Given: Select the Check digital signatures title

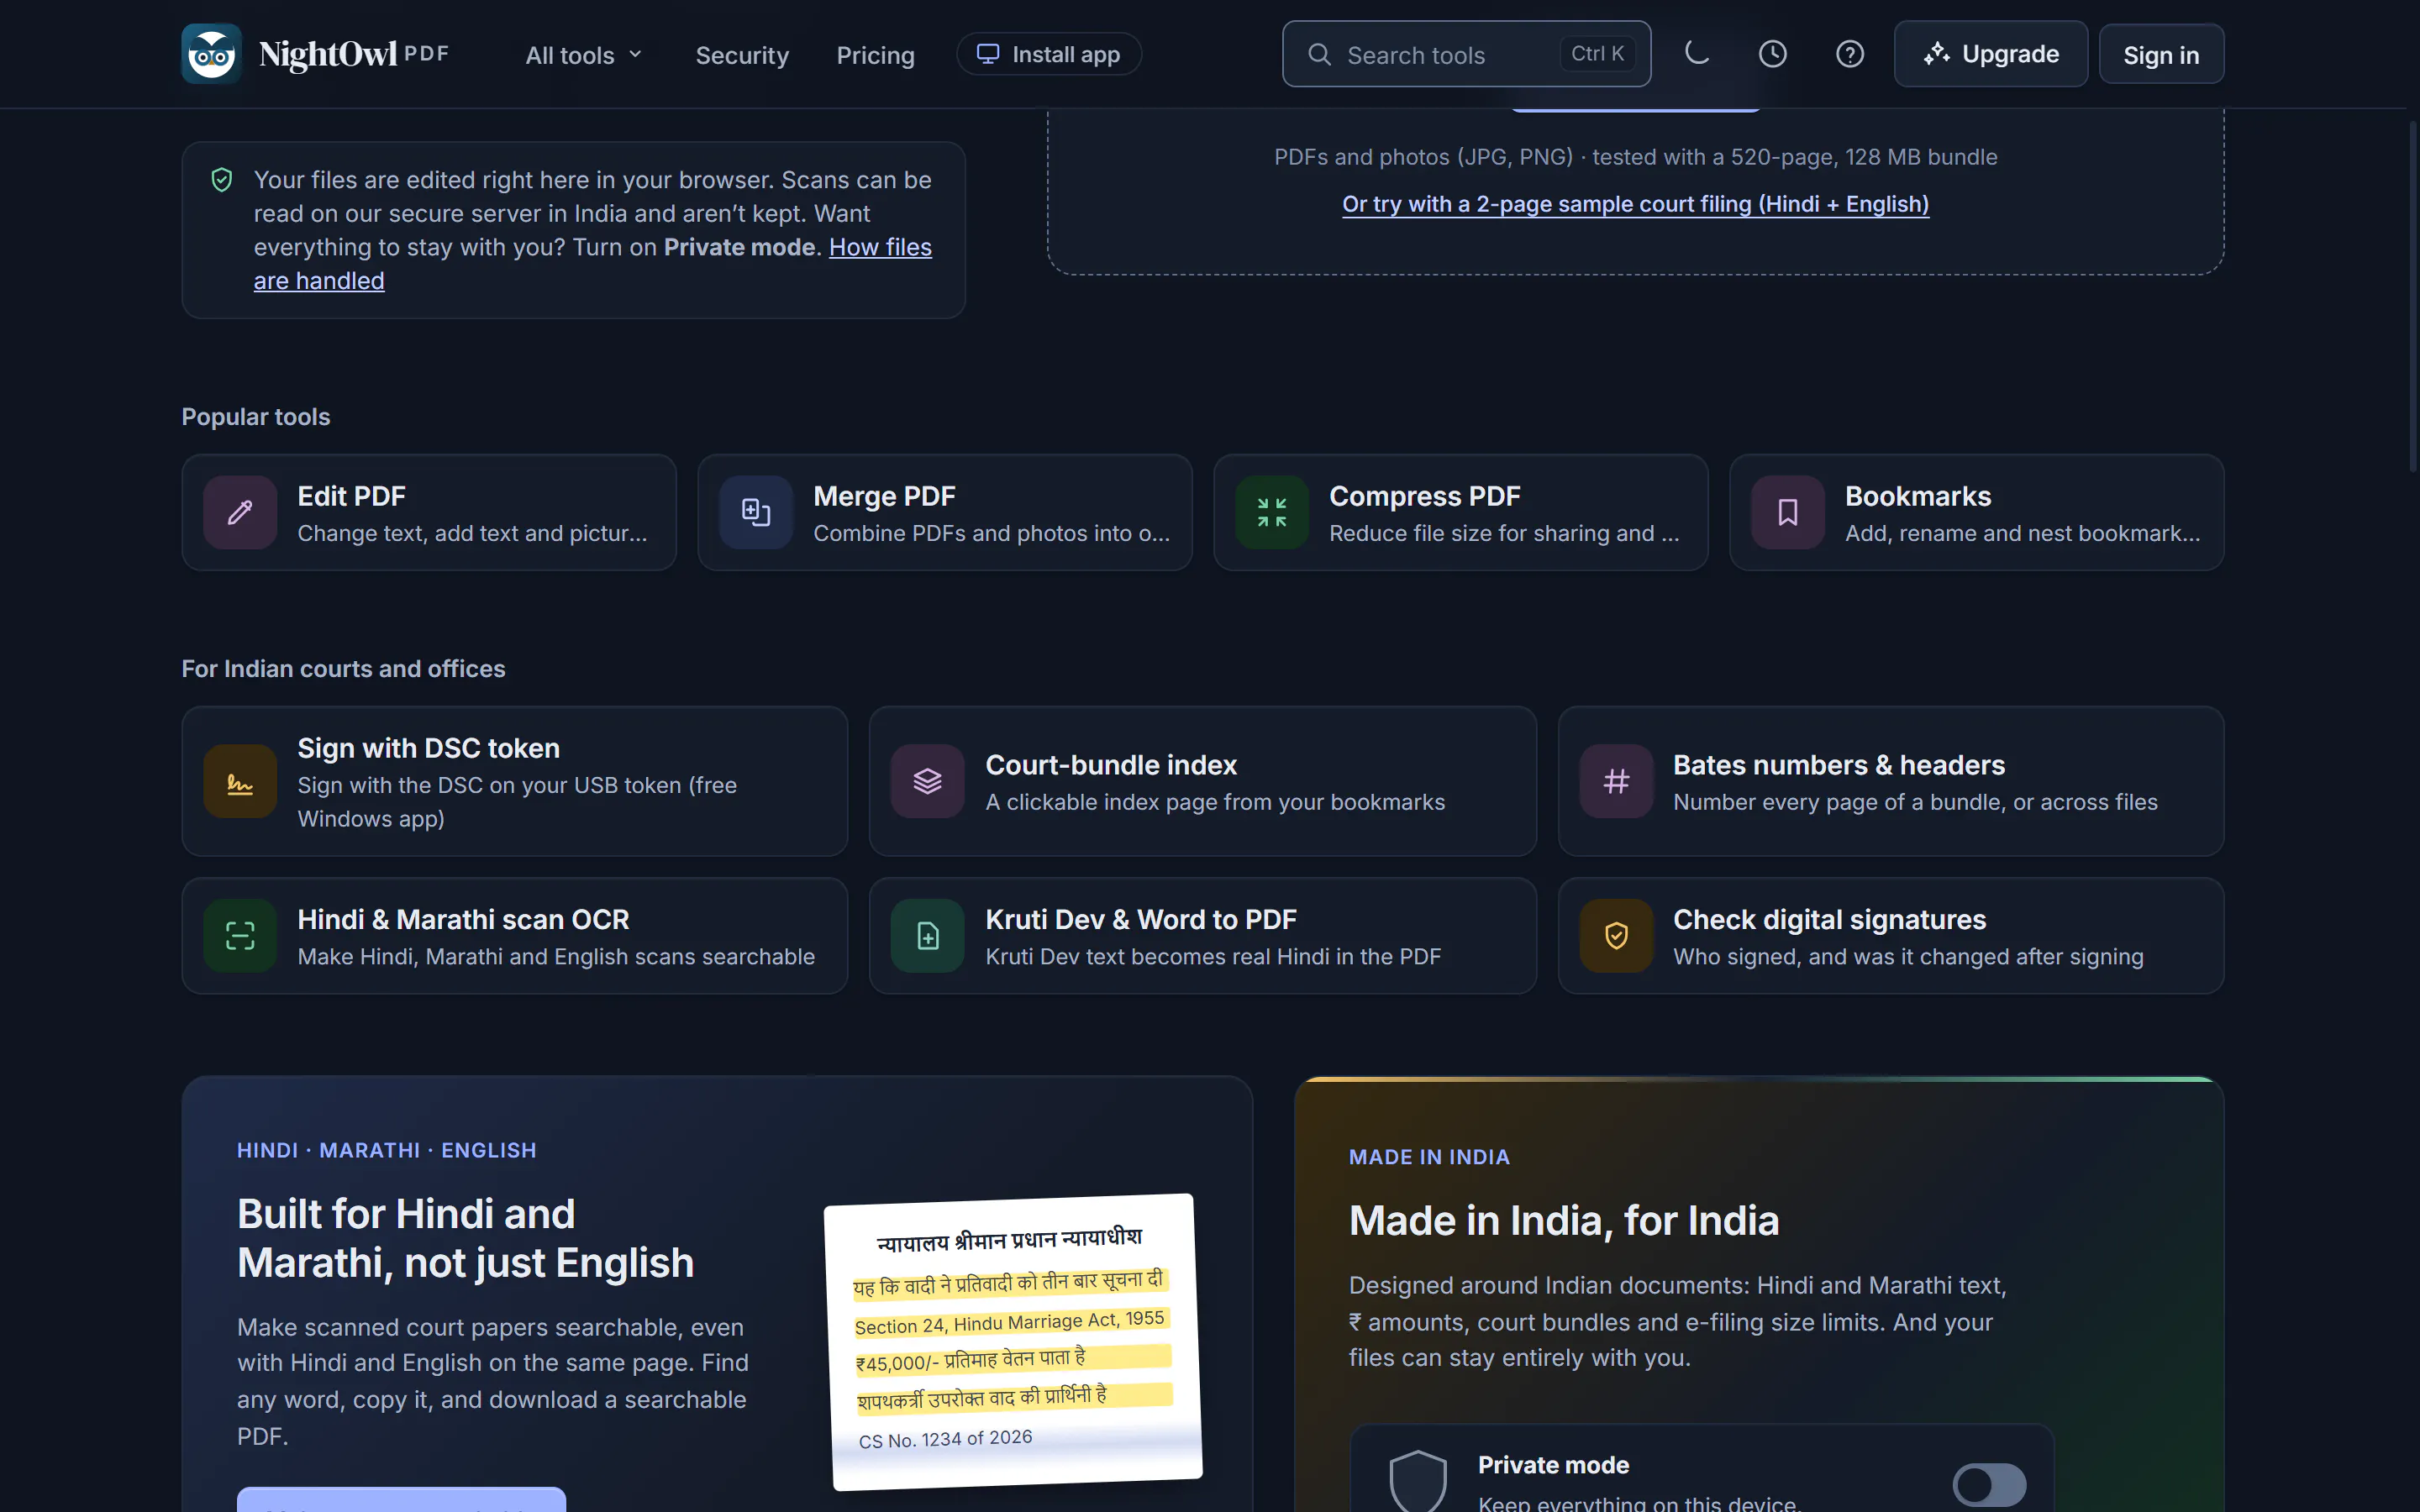Looking at the screenshot, I should 1829,919.
